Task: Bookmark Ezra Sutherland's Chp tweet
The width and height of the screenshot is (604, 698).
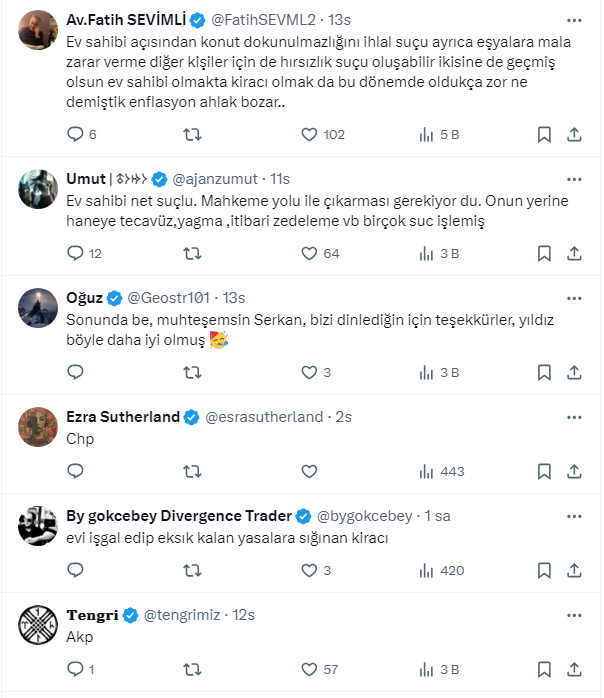Action: 544,471
